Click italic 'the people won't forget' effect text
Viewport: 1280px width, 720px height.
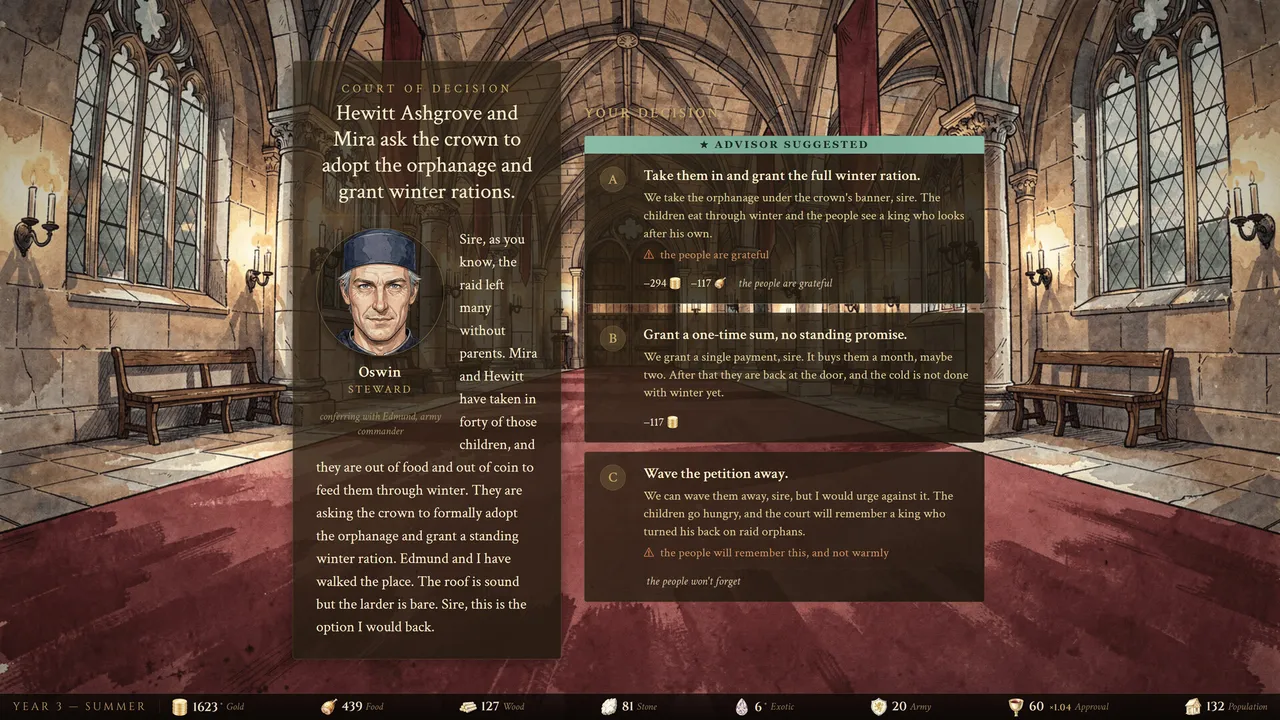(693, 581)
